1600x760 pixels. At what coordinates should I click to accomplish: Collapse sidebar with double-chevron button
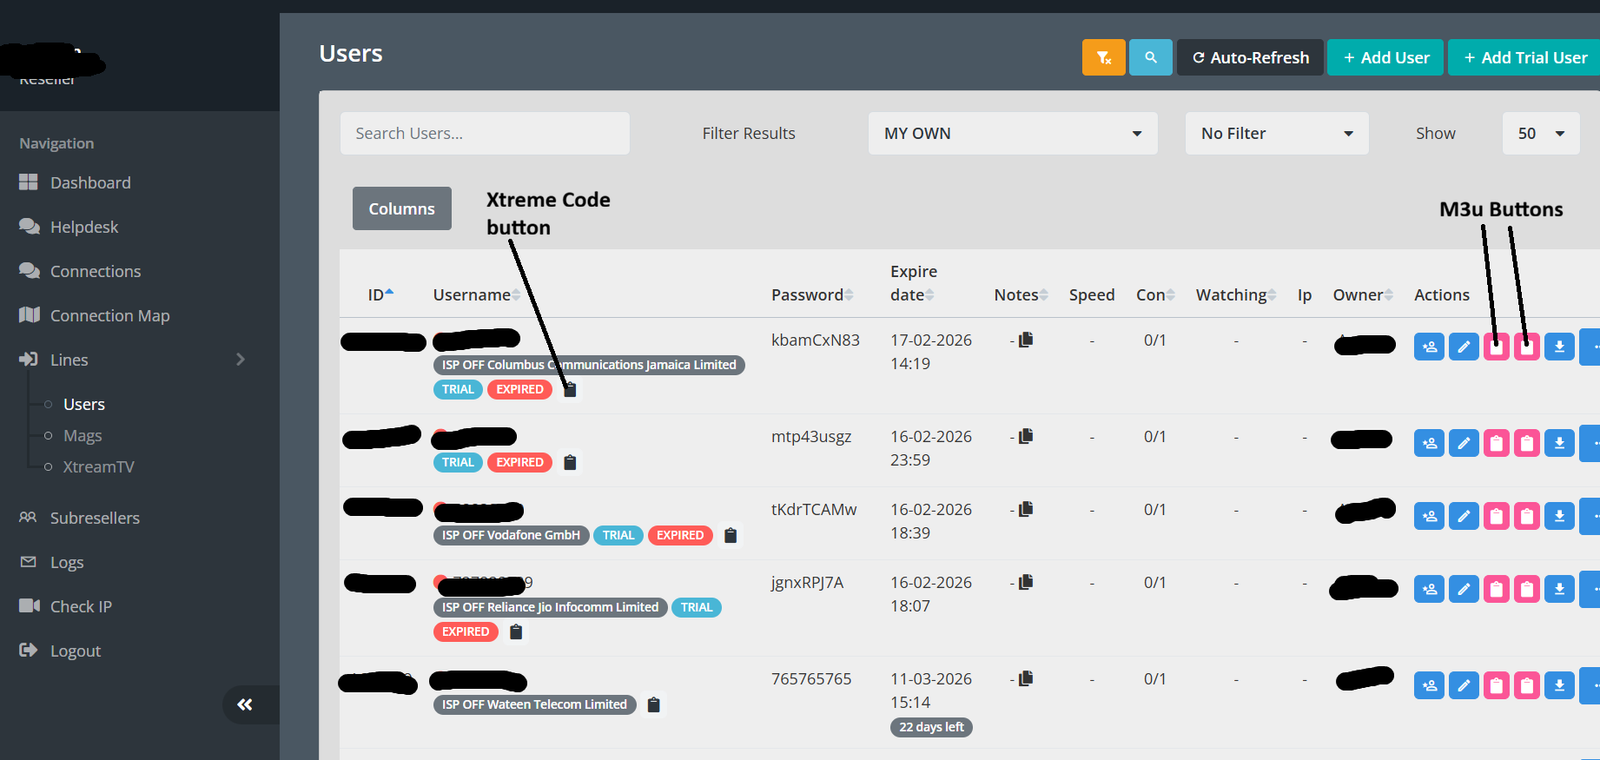point(245,705)
